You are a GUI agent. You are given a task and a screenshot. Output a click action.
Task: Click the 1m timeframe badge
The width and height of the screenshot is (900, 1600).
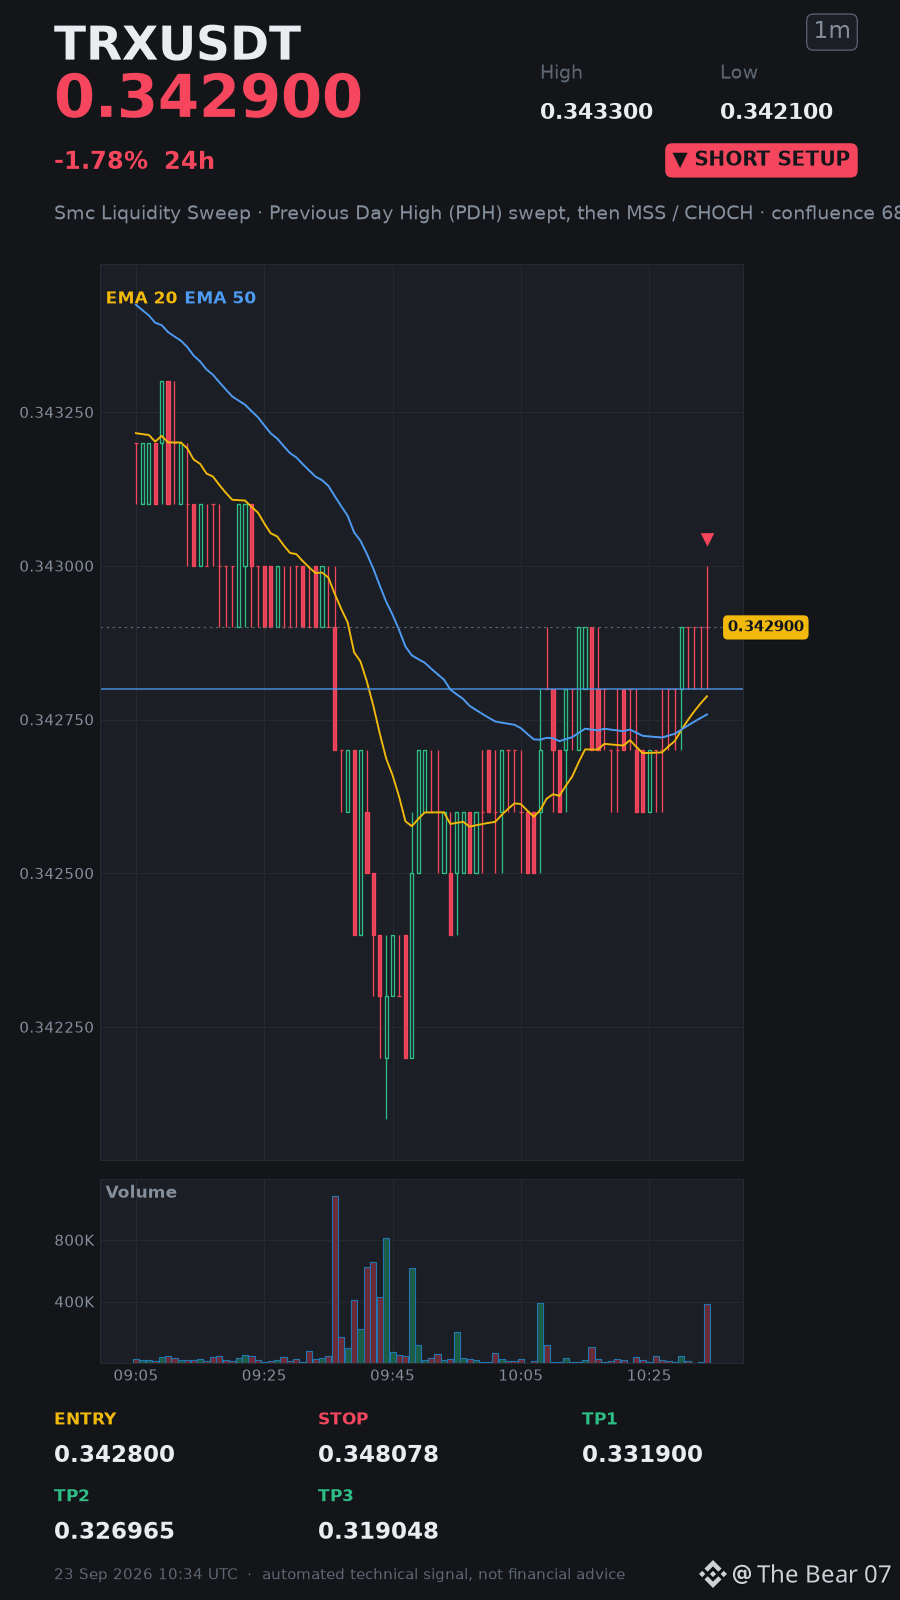832,32
